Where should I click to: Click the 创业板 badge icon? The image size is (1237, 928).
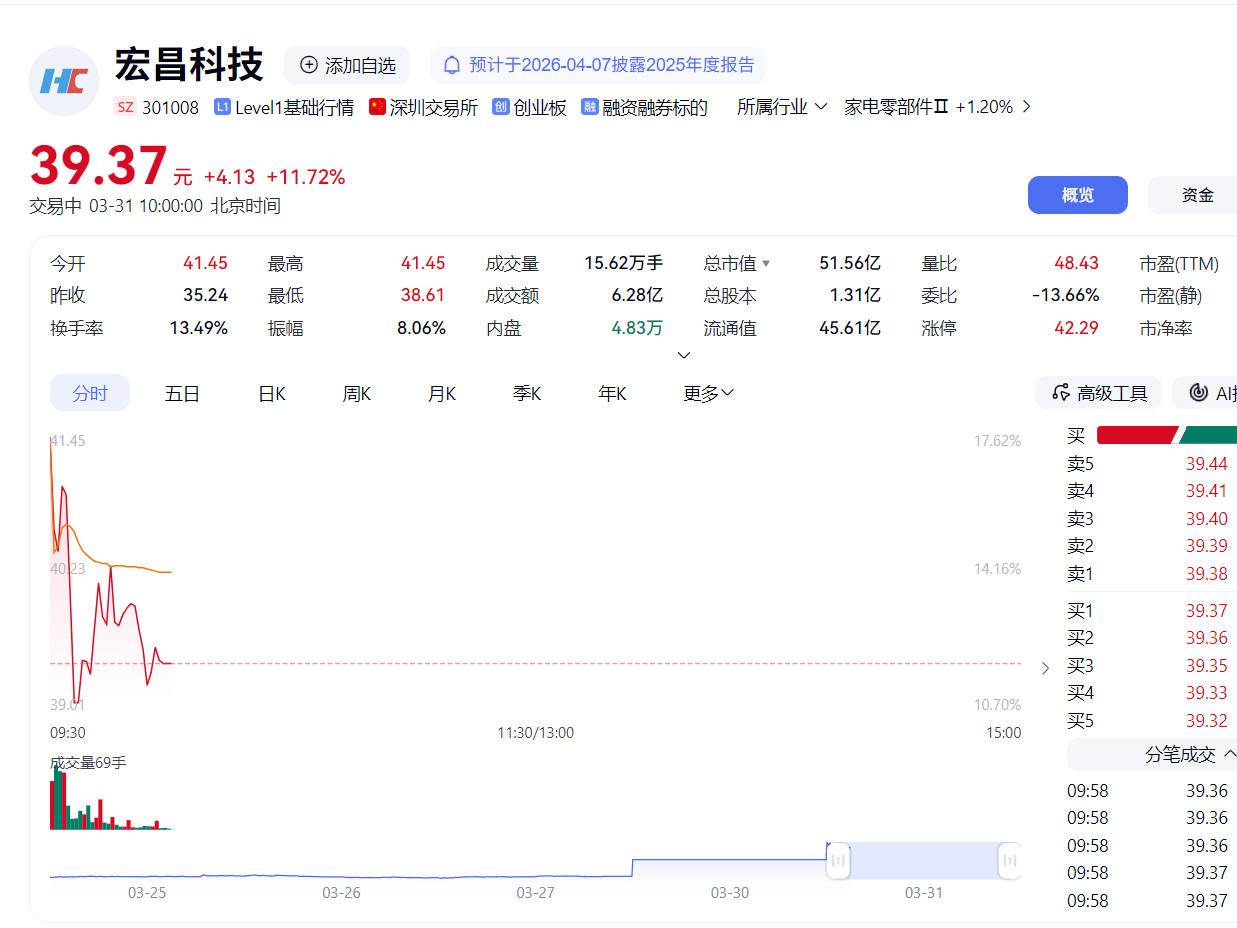click(x=501, y=107)
